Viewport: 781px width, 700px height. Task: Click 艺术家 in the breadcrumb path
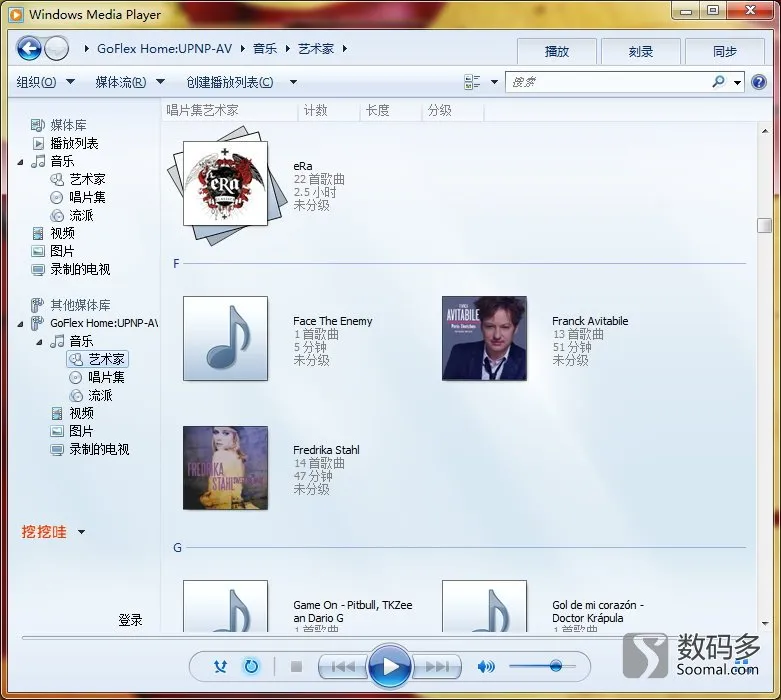tap(316, 48)
